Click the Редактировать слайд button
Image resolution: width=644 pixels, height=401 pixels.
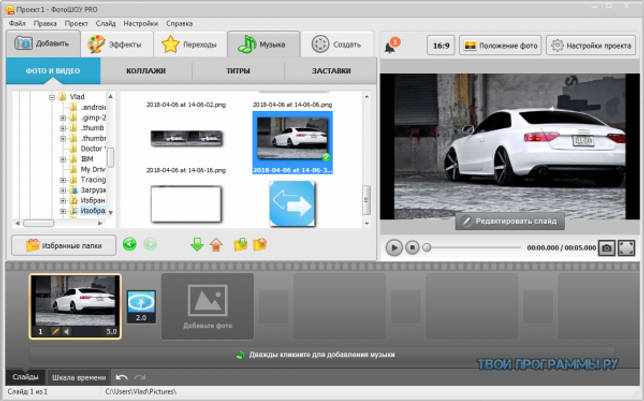510,221
